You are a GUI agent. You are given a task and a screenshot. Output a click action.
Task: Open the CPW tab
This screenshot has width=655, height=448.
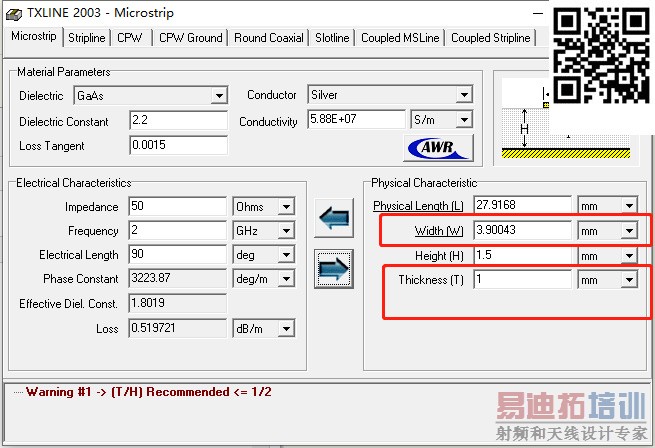click(129, 38)
